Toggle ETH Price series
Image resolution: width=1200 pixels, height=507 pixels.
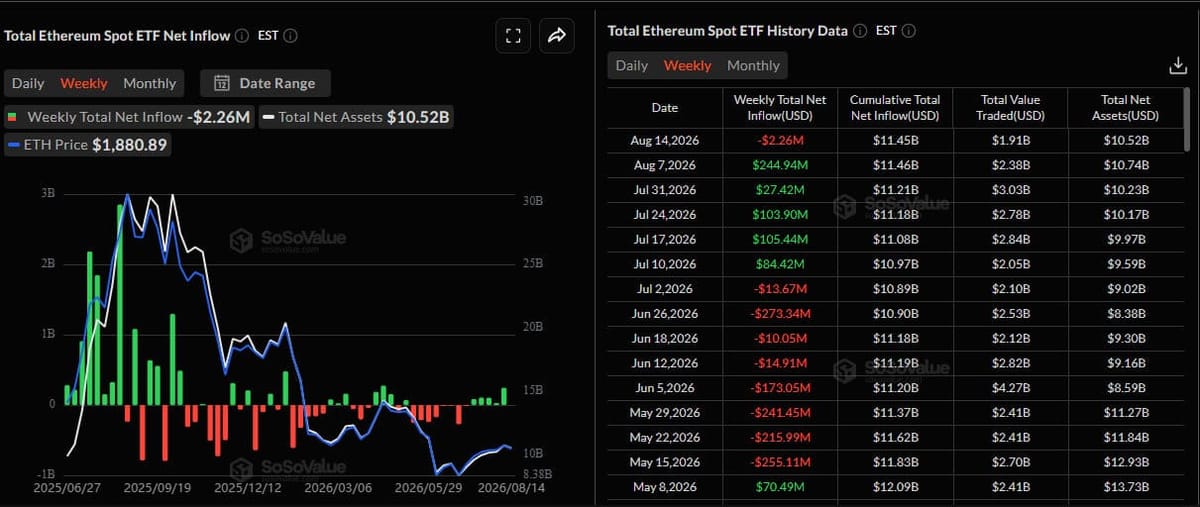(87, 145)
